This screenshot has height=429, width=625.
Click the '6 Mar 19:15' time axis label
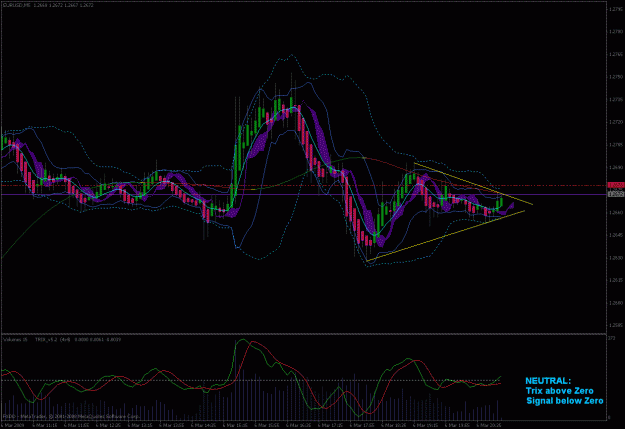tap(425, 425)
